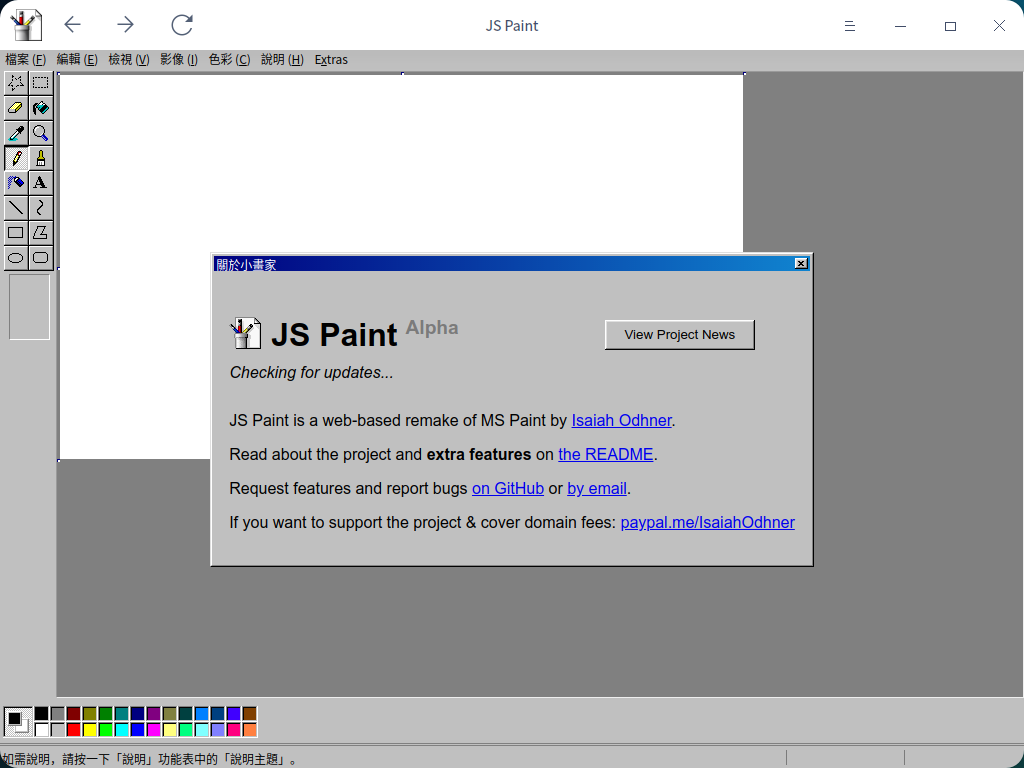This screenshot has height=768, width=1024.
Task: Pick the lime green palette swatch
Action: (106, 729)
